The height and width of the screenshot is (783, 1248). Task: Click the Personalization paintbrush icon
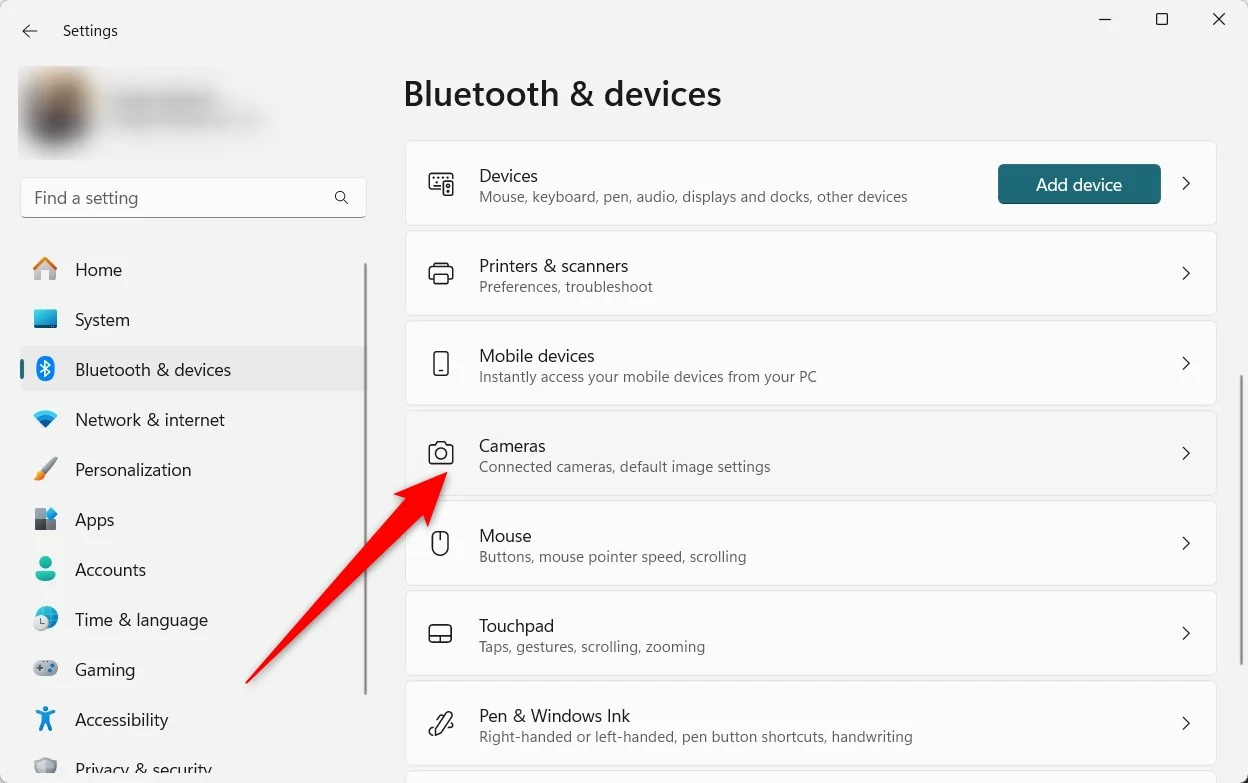[x=45, y=469]
